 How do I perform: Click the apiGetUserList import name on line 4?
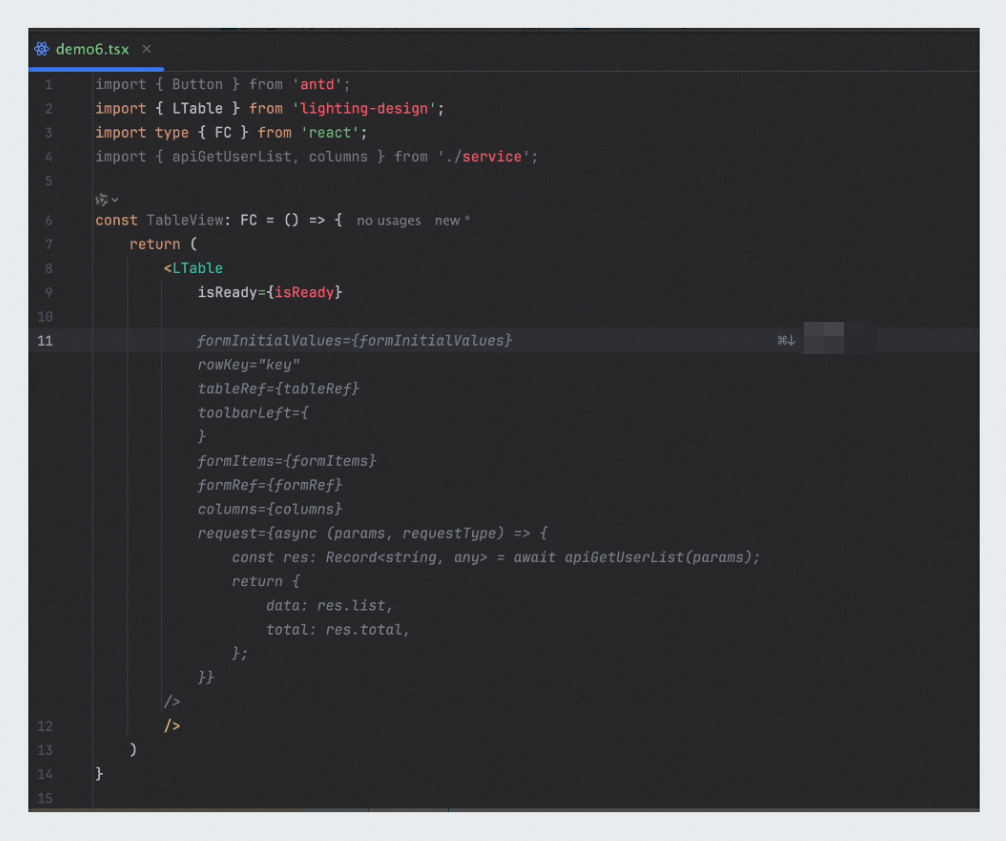coord(232,157)
